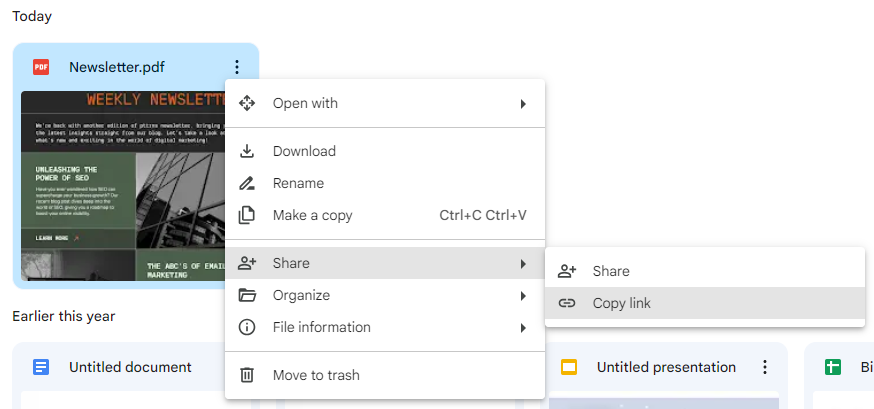Click the Earlier this year heading

(64, 317)
